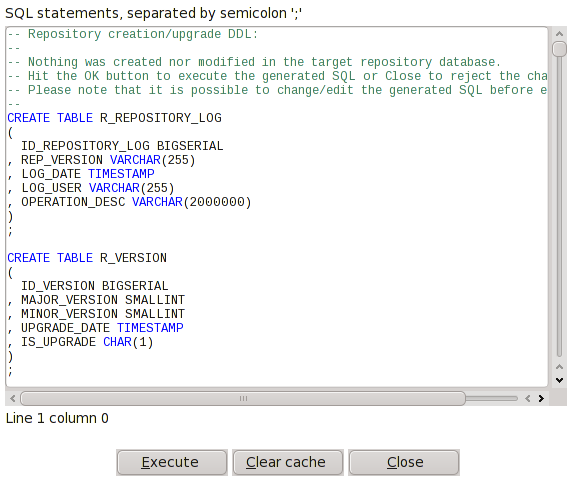577x481 pixels.
Task: Place cursor on CREATE TABLE R_REPOSITORY_LOG line
Action: tap(114, 118)
